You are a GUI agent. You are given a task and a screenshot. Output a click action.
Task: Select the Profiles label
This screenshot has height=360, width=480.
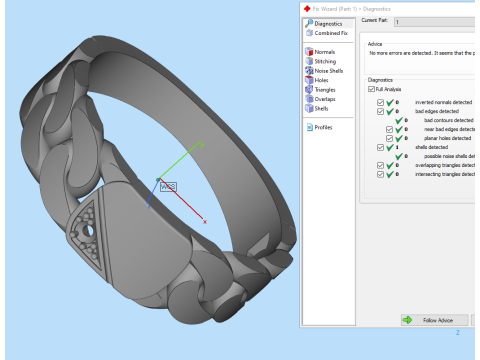[x=323, y=127]
